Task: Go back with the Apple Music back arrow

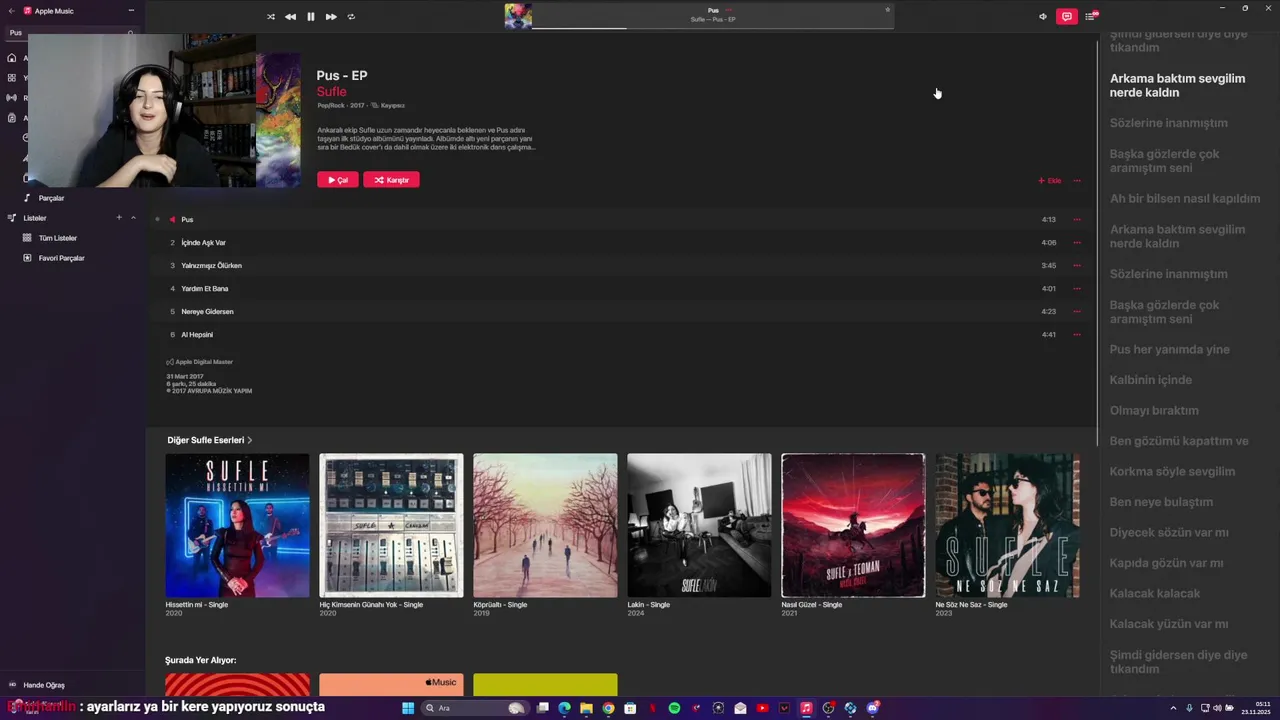Action: tap(11, 11)
